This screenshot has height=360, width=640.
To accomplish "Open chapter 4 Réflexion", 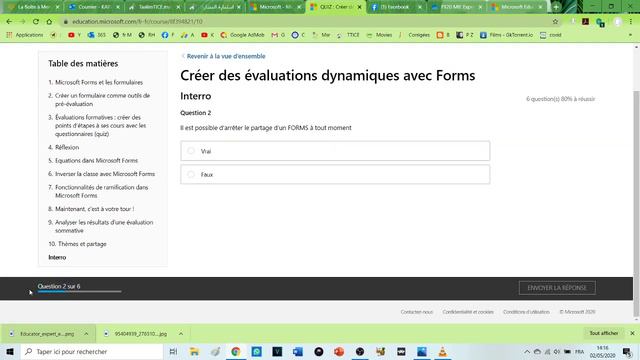I will [x=67, y=147].
